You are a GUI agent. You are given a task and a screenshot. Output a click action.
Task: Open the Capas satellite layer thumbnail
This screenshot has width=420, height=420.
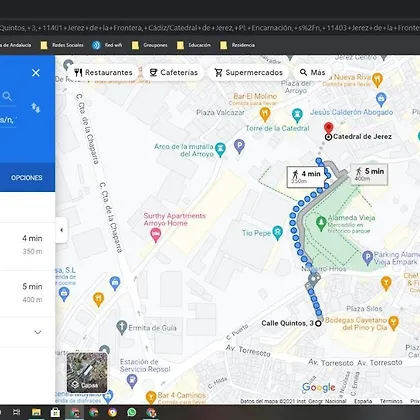pos(87,372)
